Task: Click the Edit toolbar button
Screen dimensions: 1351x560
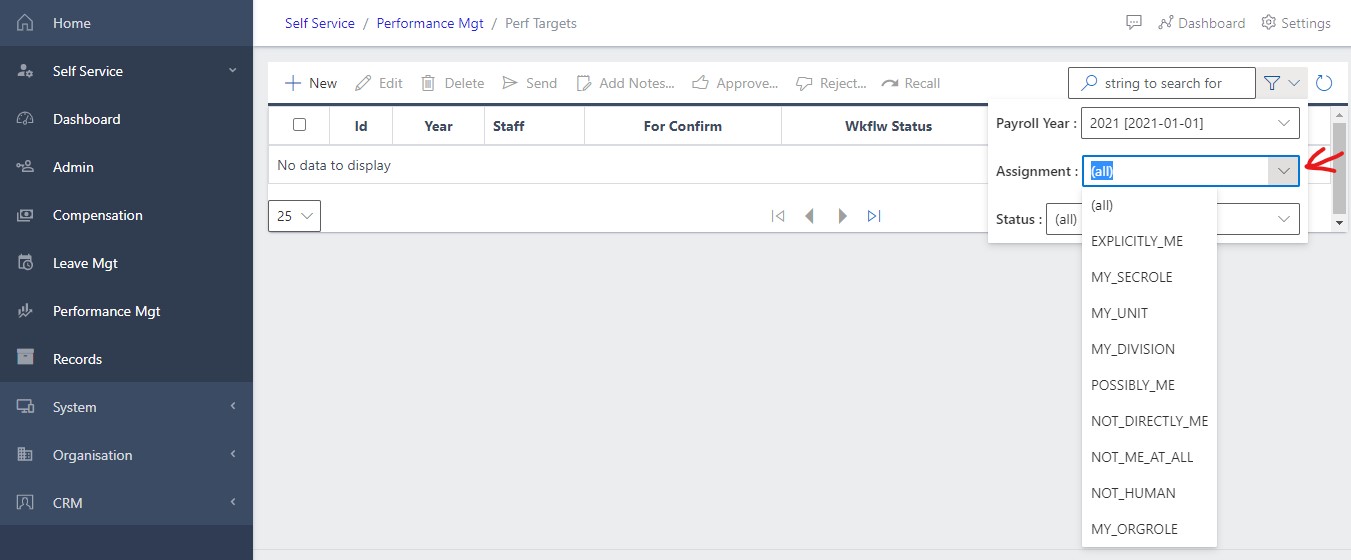Action: (379, 83)
